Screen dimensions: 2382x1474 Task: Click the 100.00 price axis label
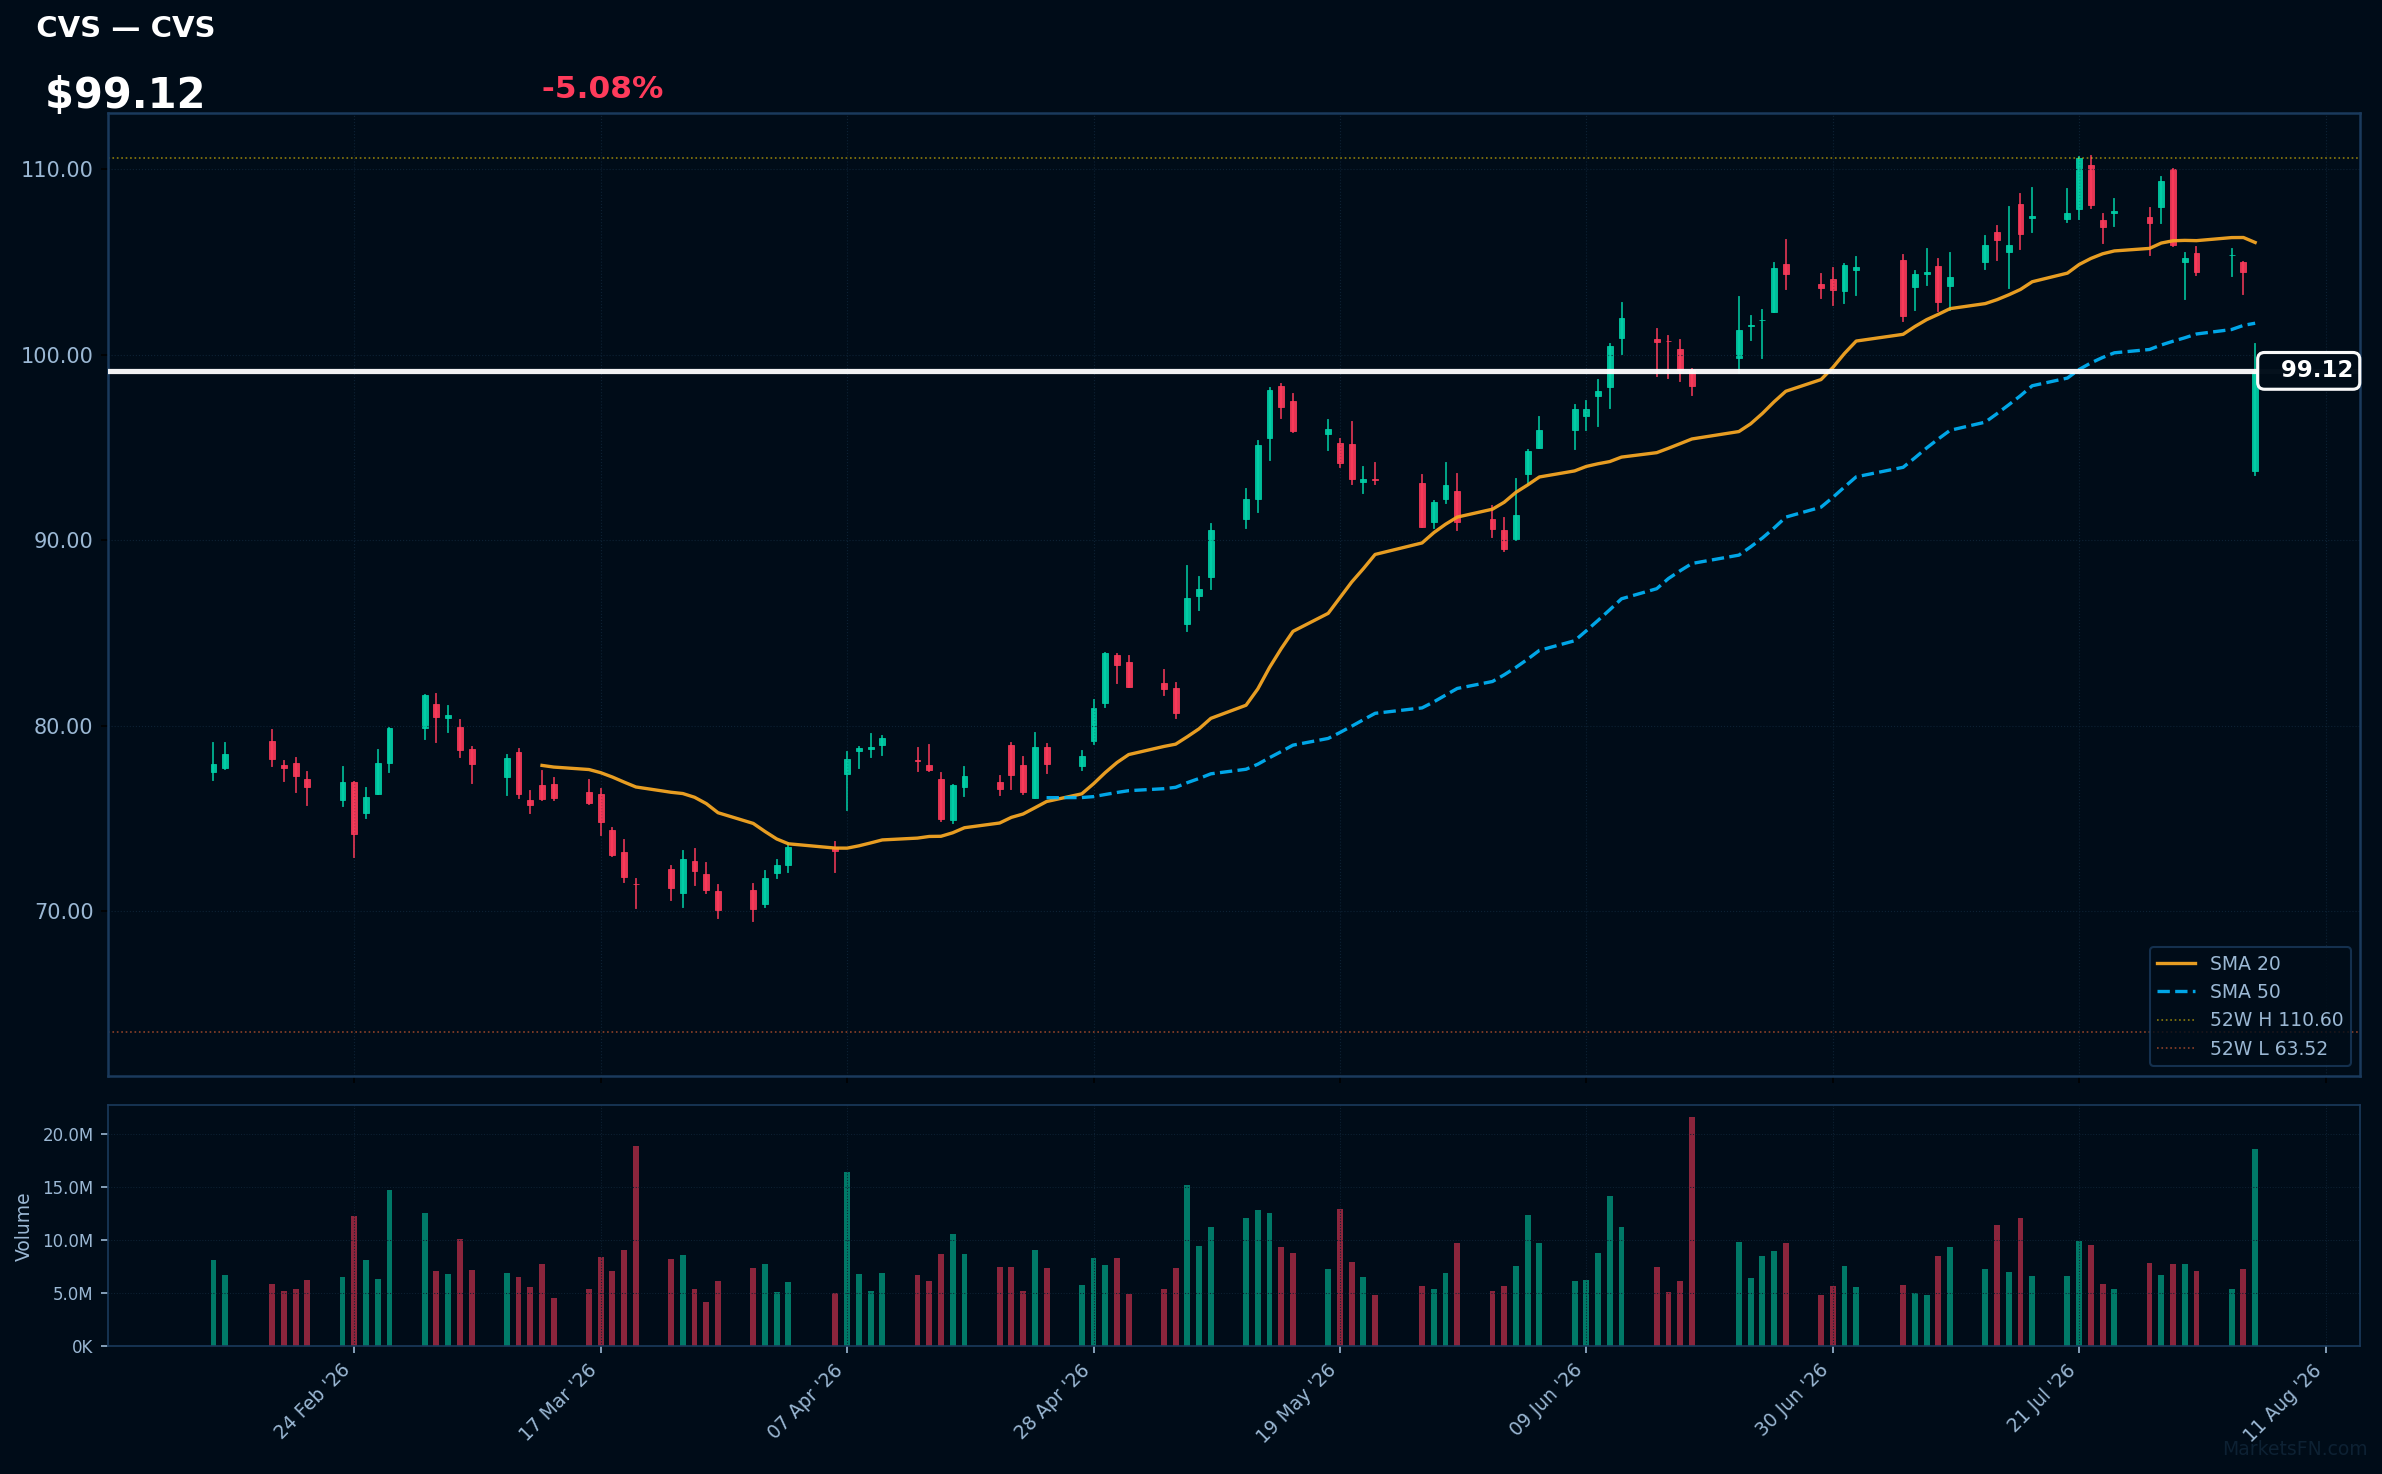point(57,355)
